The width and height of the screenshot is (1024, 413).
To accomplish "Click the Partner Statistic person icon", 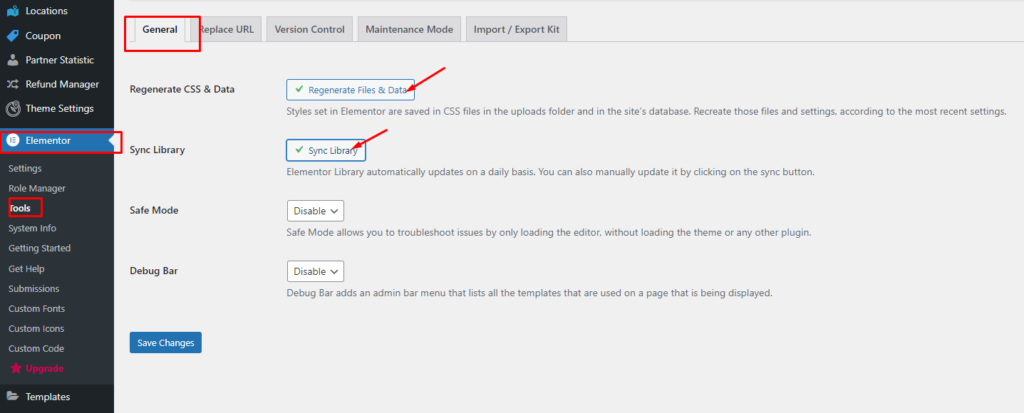I will [x=13, y=60].
